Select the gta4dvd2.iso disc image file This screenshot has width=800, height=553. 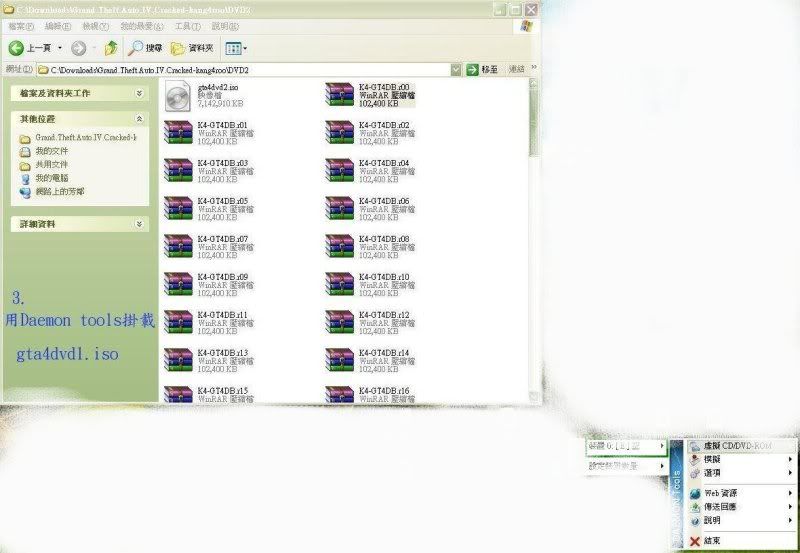[217, 95]
